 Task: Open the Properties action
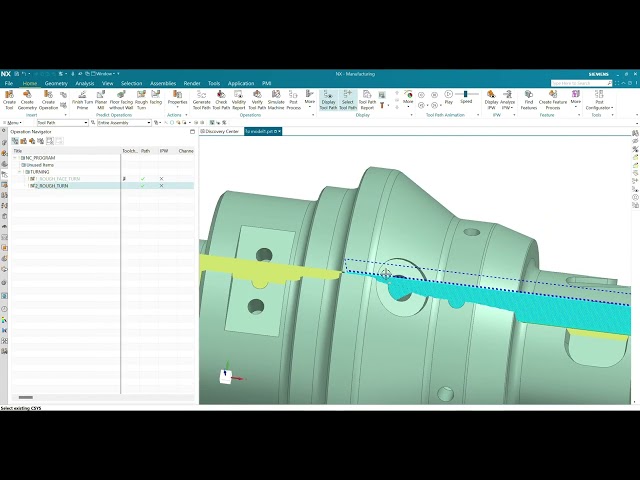(x=177, y=98)
